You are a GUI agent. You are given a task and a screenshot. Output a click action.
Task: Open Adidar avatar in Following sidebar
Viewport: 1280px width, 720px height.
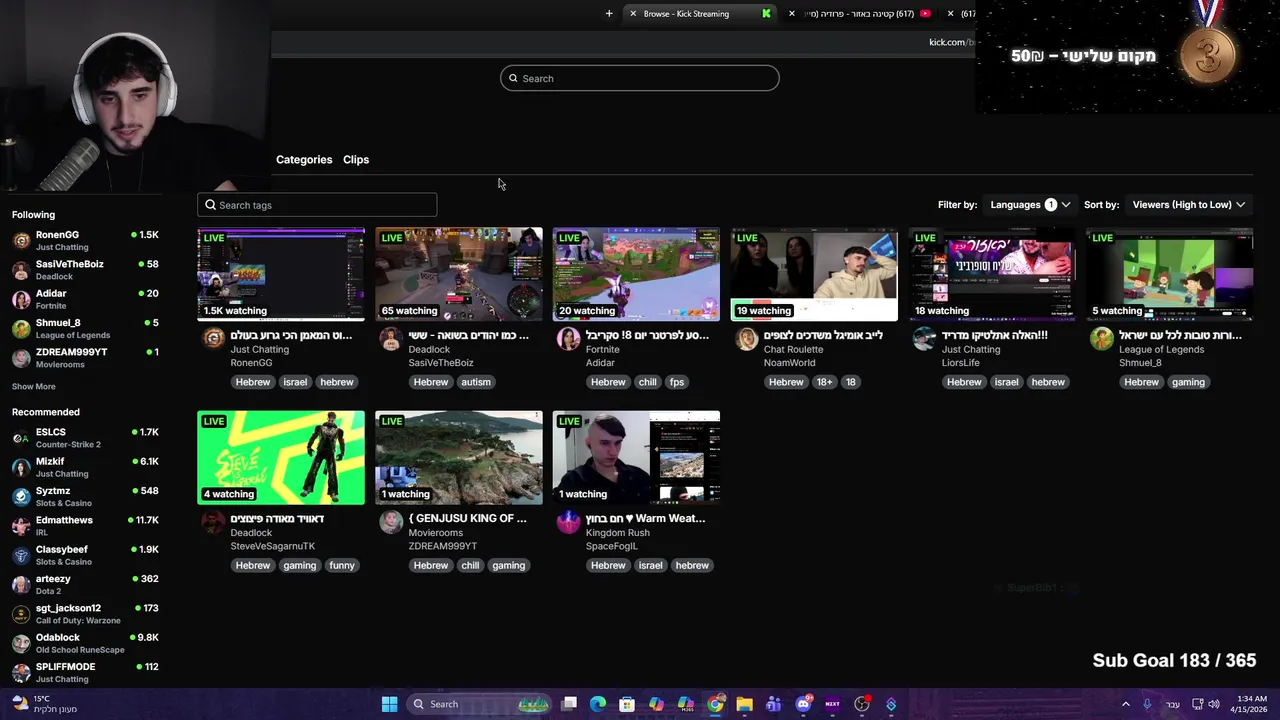pos(21,300)
